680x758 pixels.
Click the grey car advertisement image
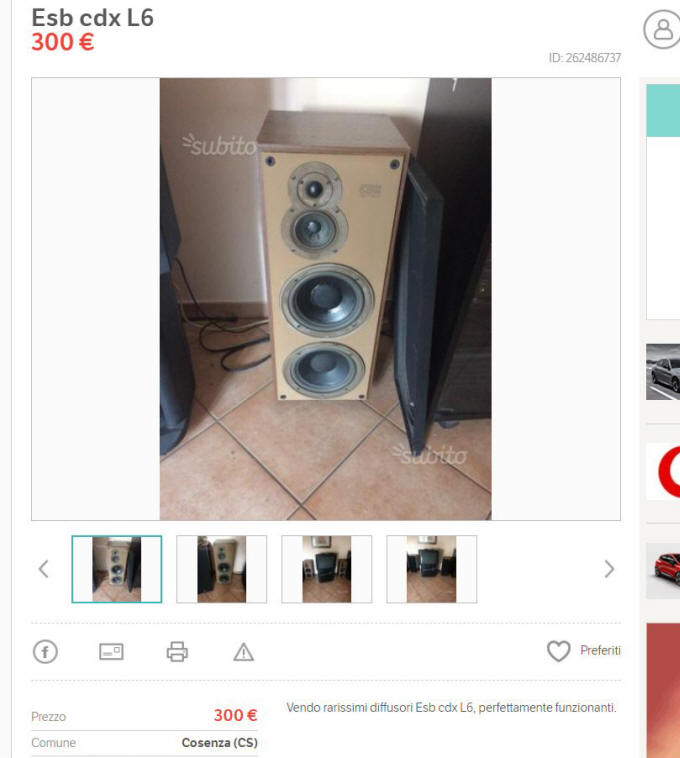point(663,372)
